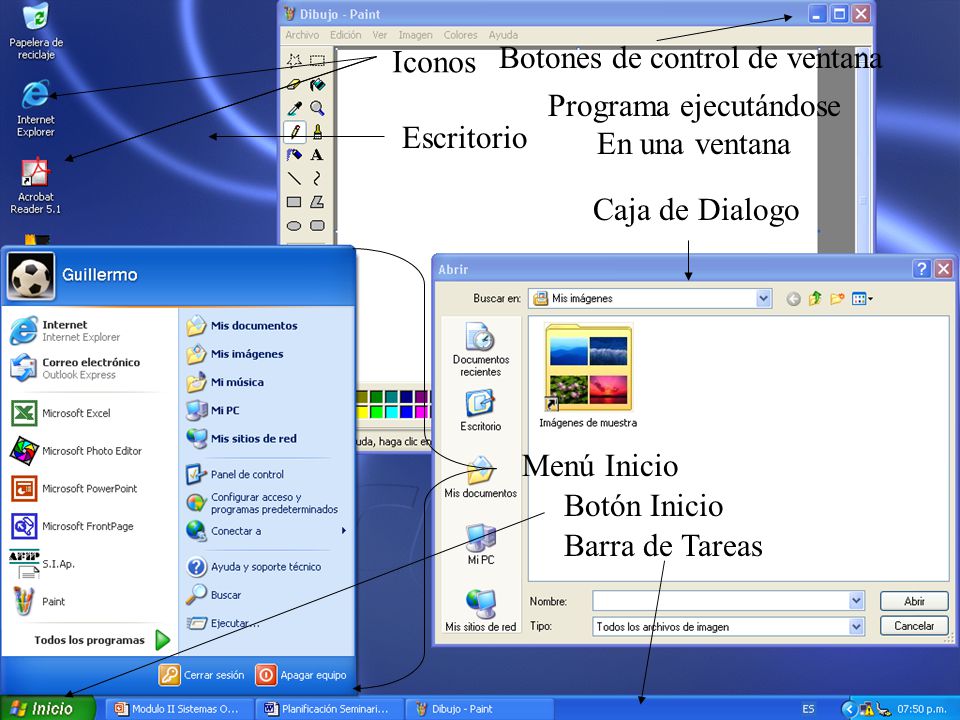This screenshot has width=960, height=720.
Task: Open Microsoft PowerPoint from Start menu
Action: (73, 489)
